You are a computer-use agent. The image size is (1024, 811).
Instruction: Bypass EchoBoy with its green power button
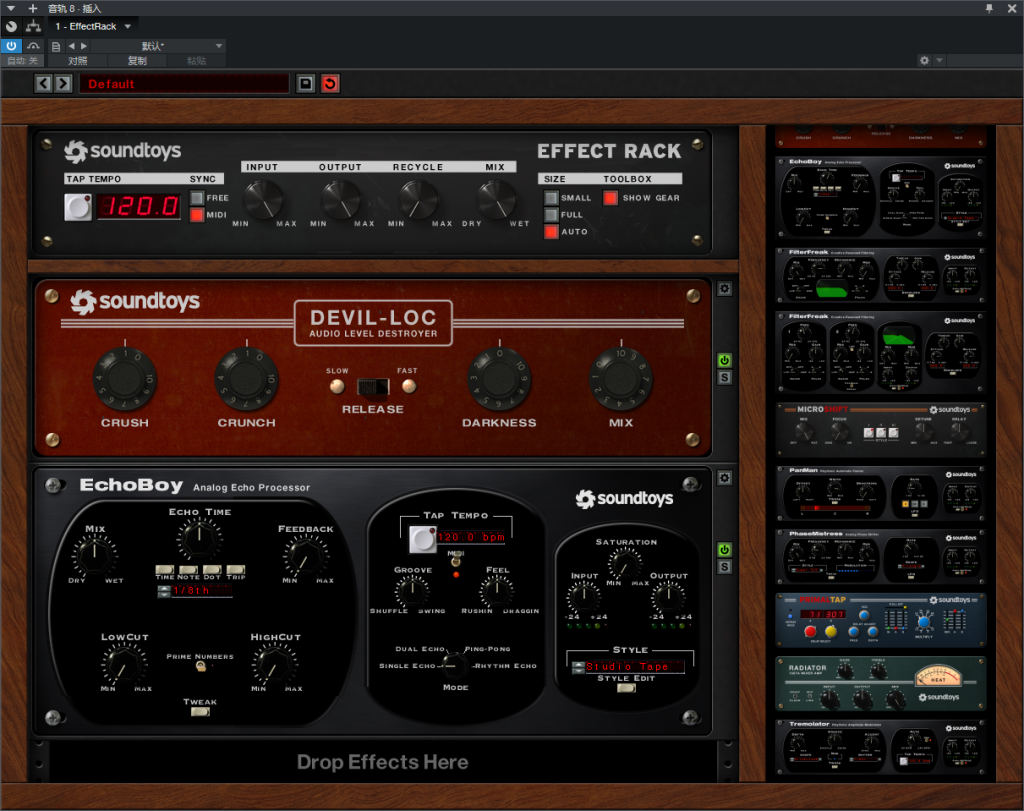[x=724, y=550]
